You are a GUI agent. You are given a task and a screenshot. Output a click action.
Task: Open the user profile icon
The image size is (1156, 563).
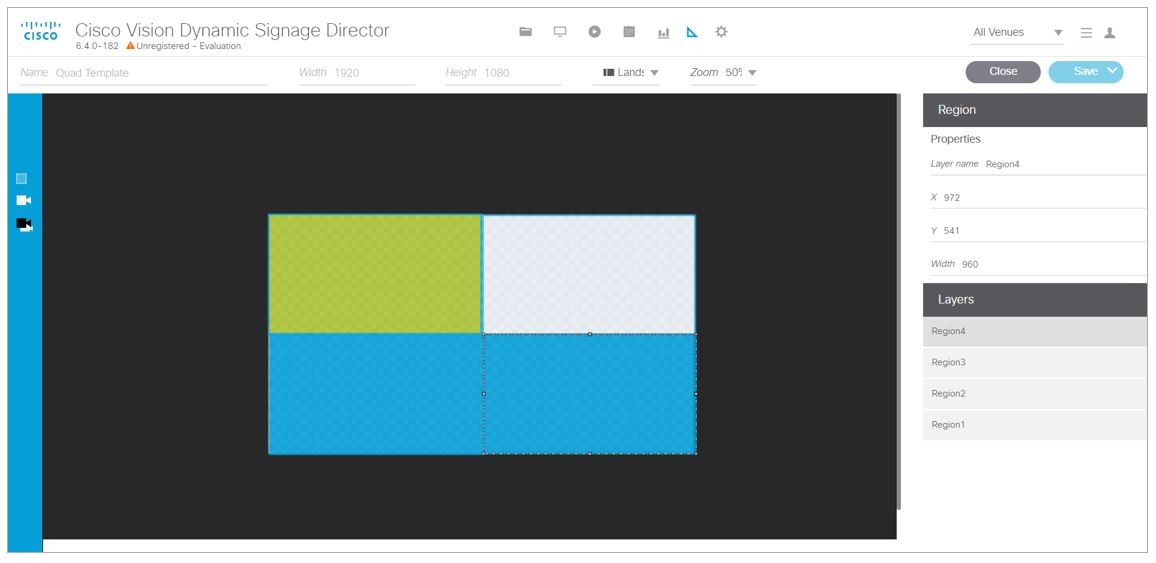point(1110,32)
